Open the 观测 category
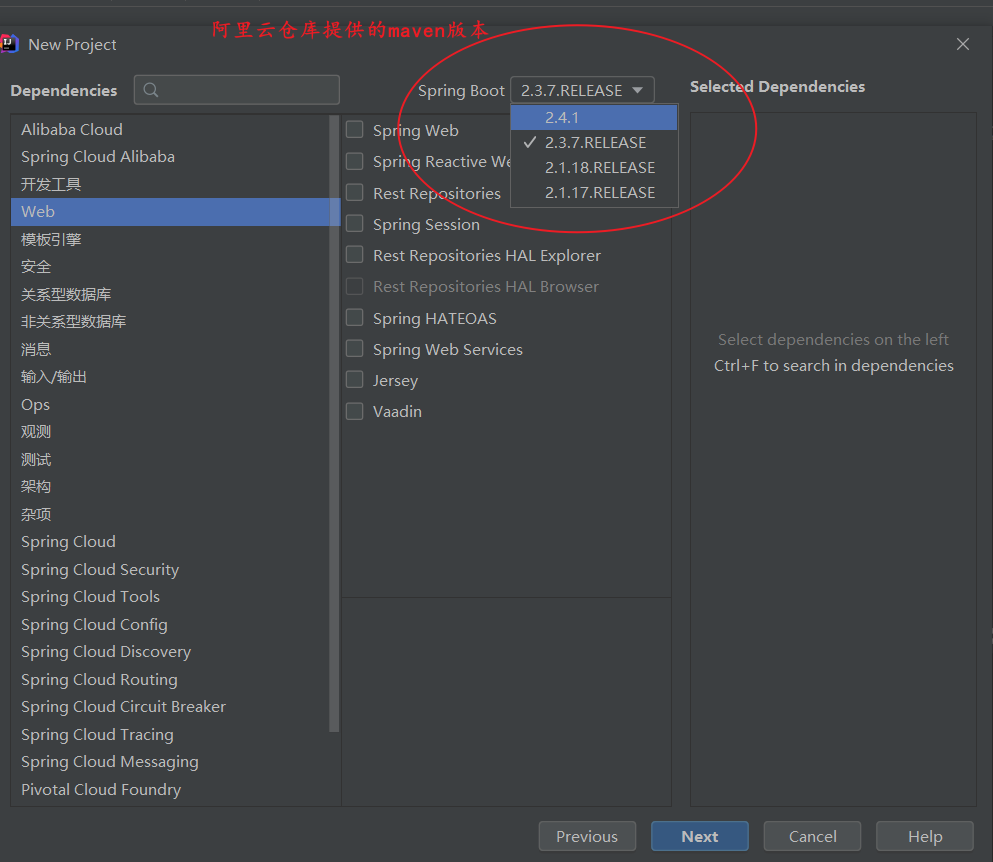 tap(170, 432)
